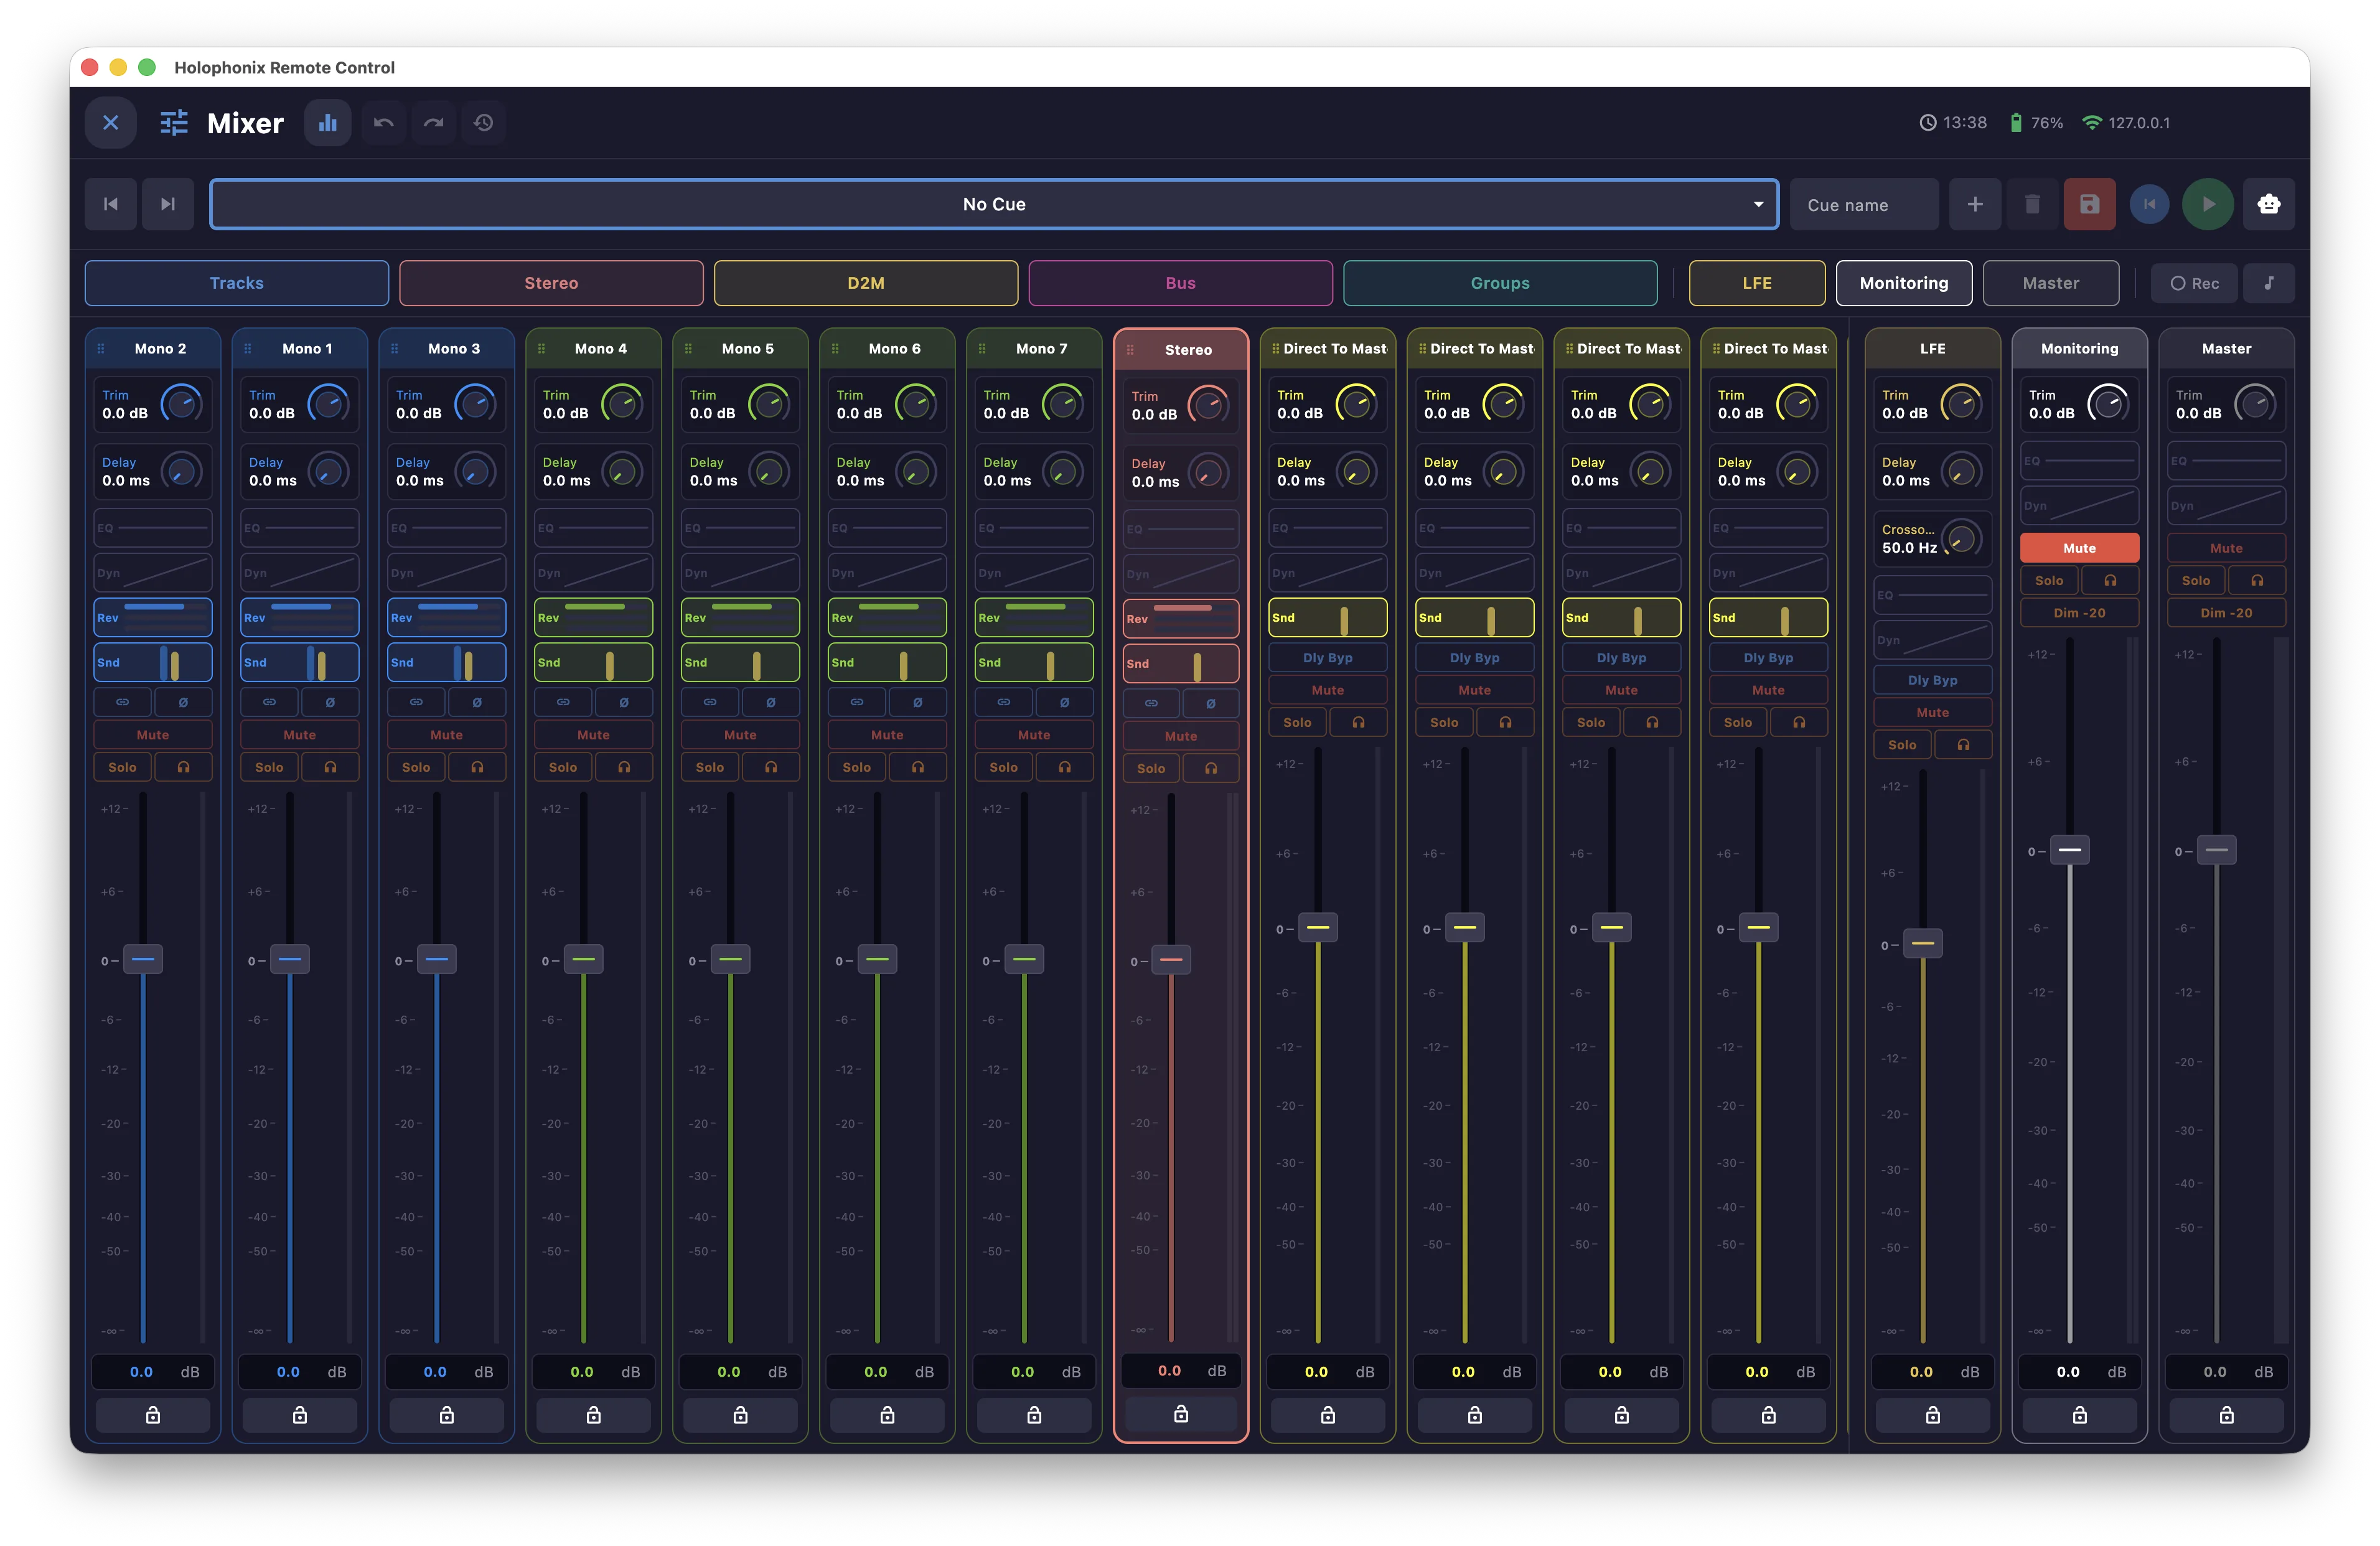Image resolution: width=2380 pixels, height=1546 pixels.
Task: Open the meters bar-chart icon
Action: pos(328,122)
